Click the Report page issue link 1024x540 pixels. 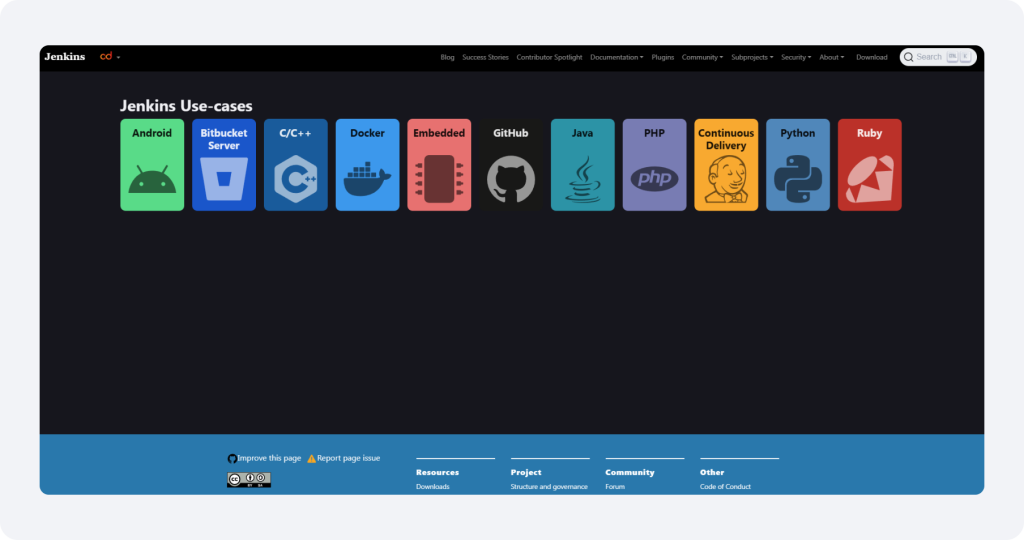344,458
